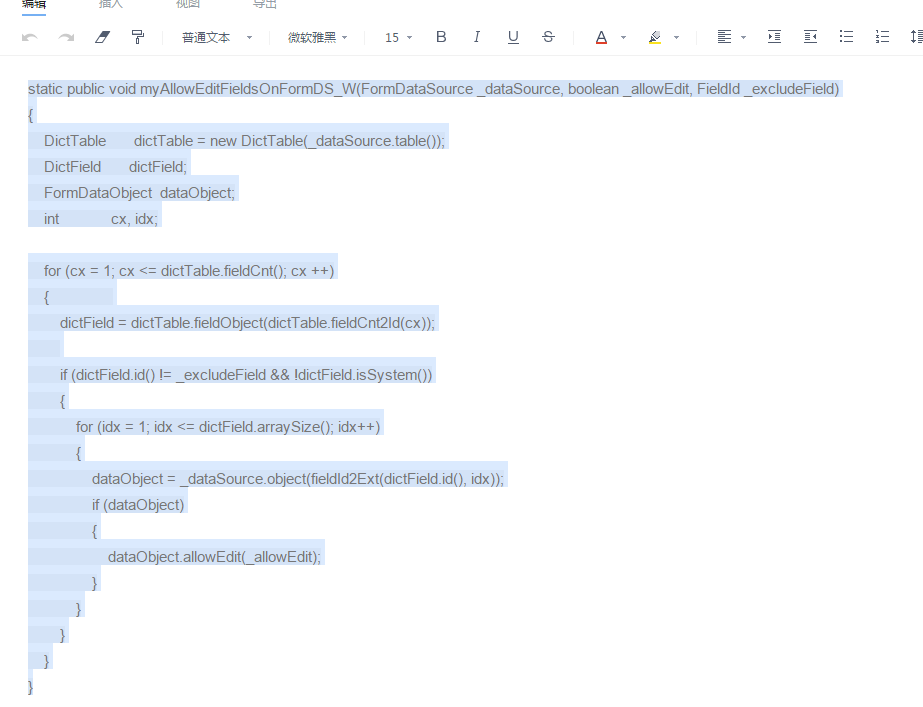Toggle bold formatting
923x707 pixels.
point(440,36)
